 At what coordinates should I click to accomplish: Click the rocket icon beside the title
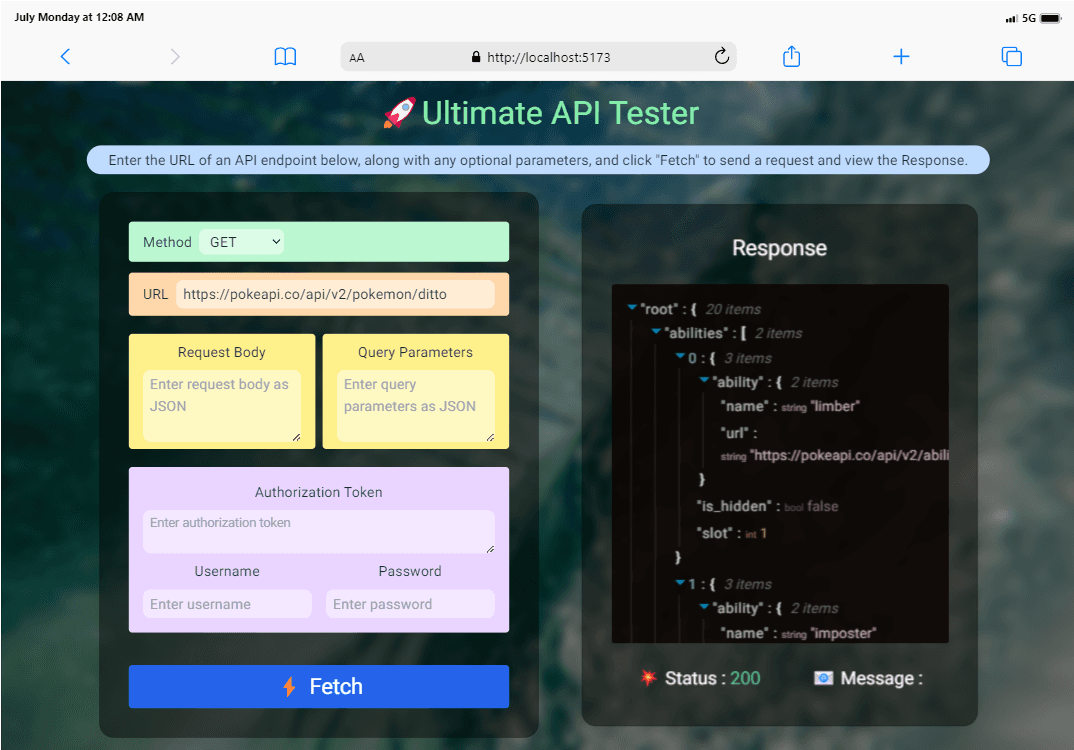pyautogui.click(x=399, y=114)
